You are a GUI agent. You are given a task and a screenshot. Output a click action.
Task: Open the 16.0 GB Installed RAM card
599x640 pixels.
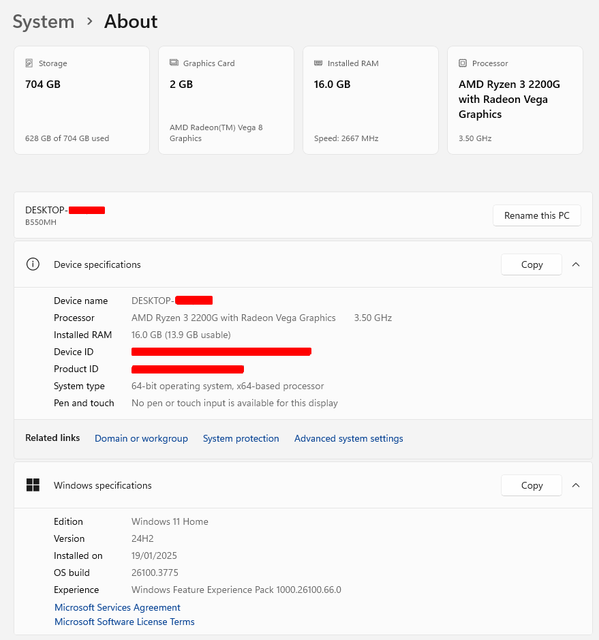tap(370, 100)
